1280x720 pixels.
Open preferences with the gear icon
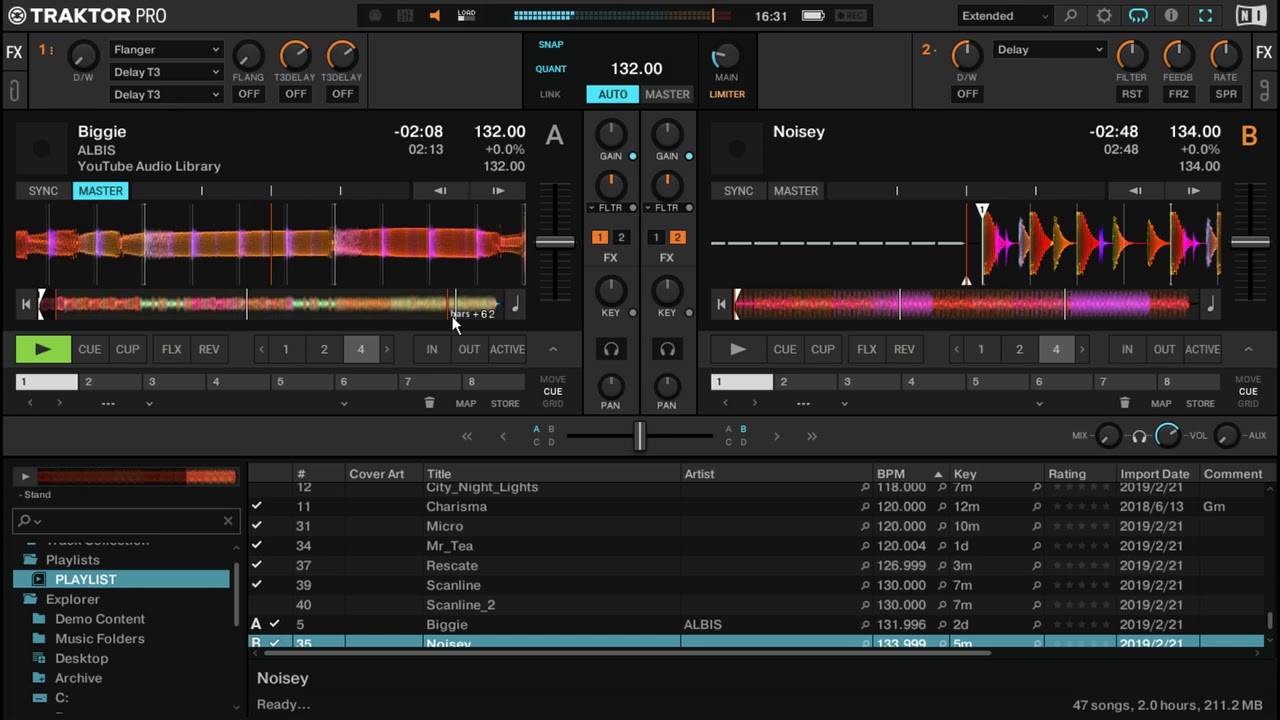pyautogui.click(x=1104, y=16)
